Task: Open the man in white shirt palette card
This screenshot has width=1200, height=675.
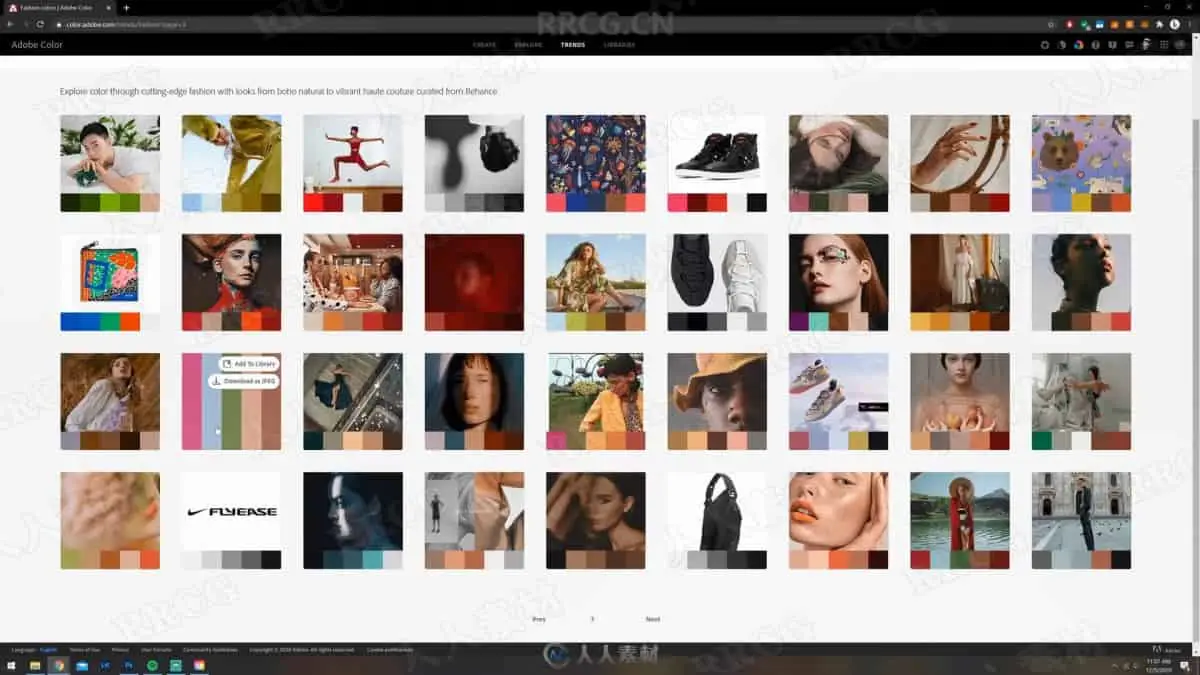Action: 110,163
